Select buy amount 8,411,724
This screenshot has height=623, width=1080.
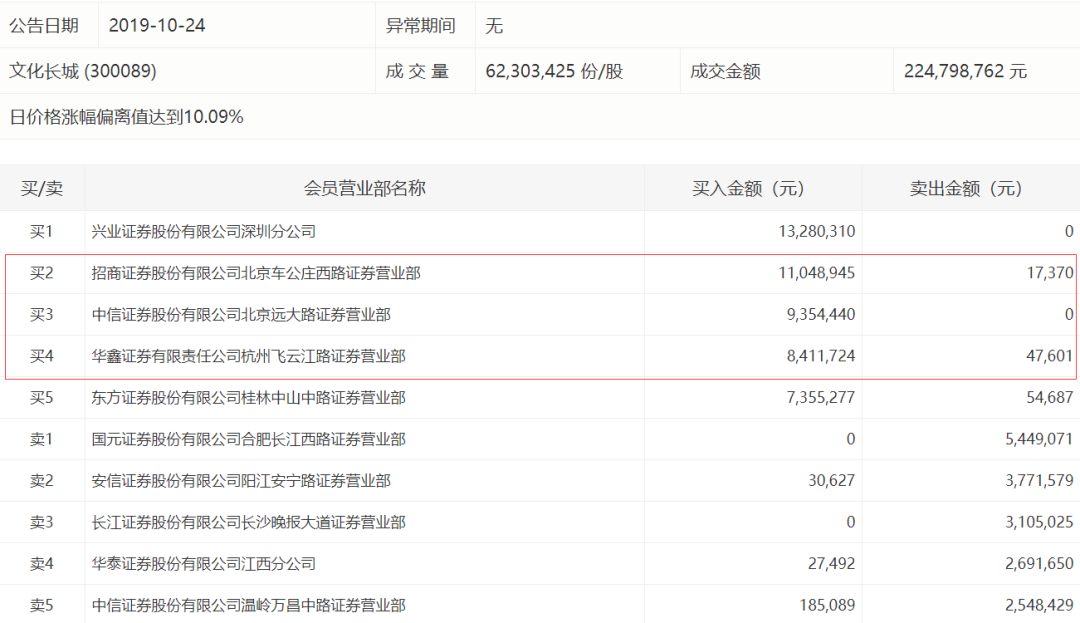(820, 356)
